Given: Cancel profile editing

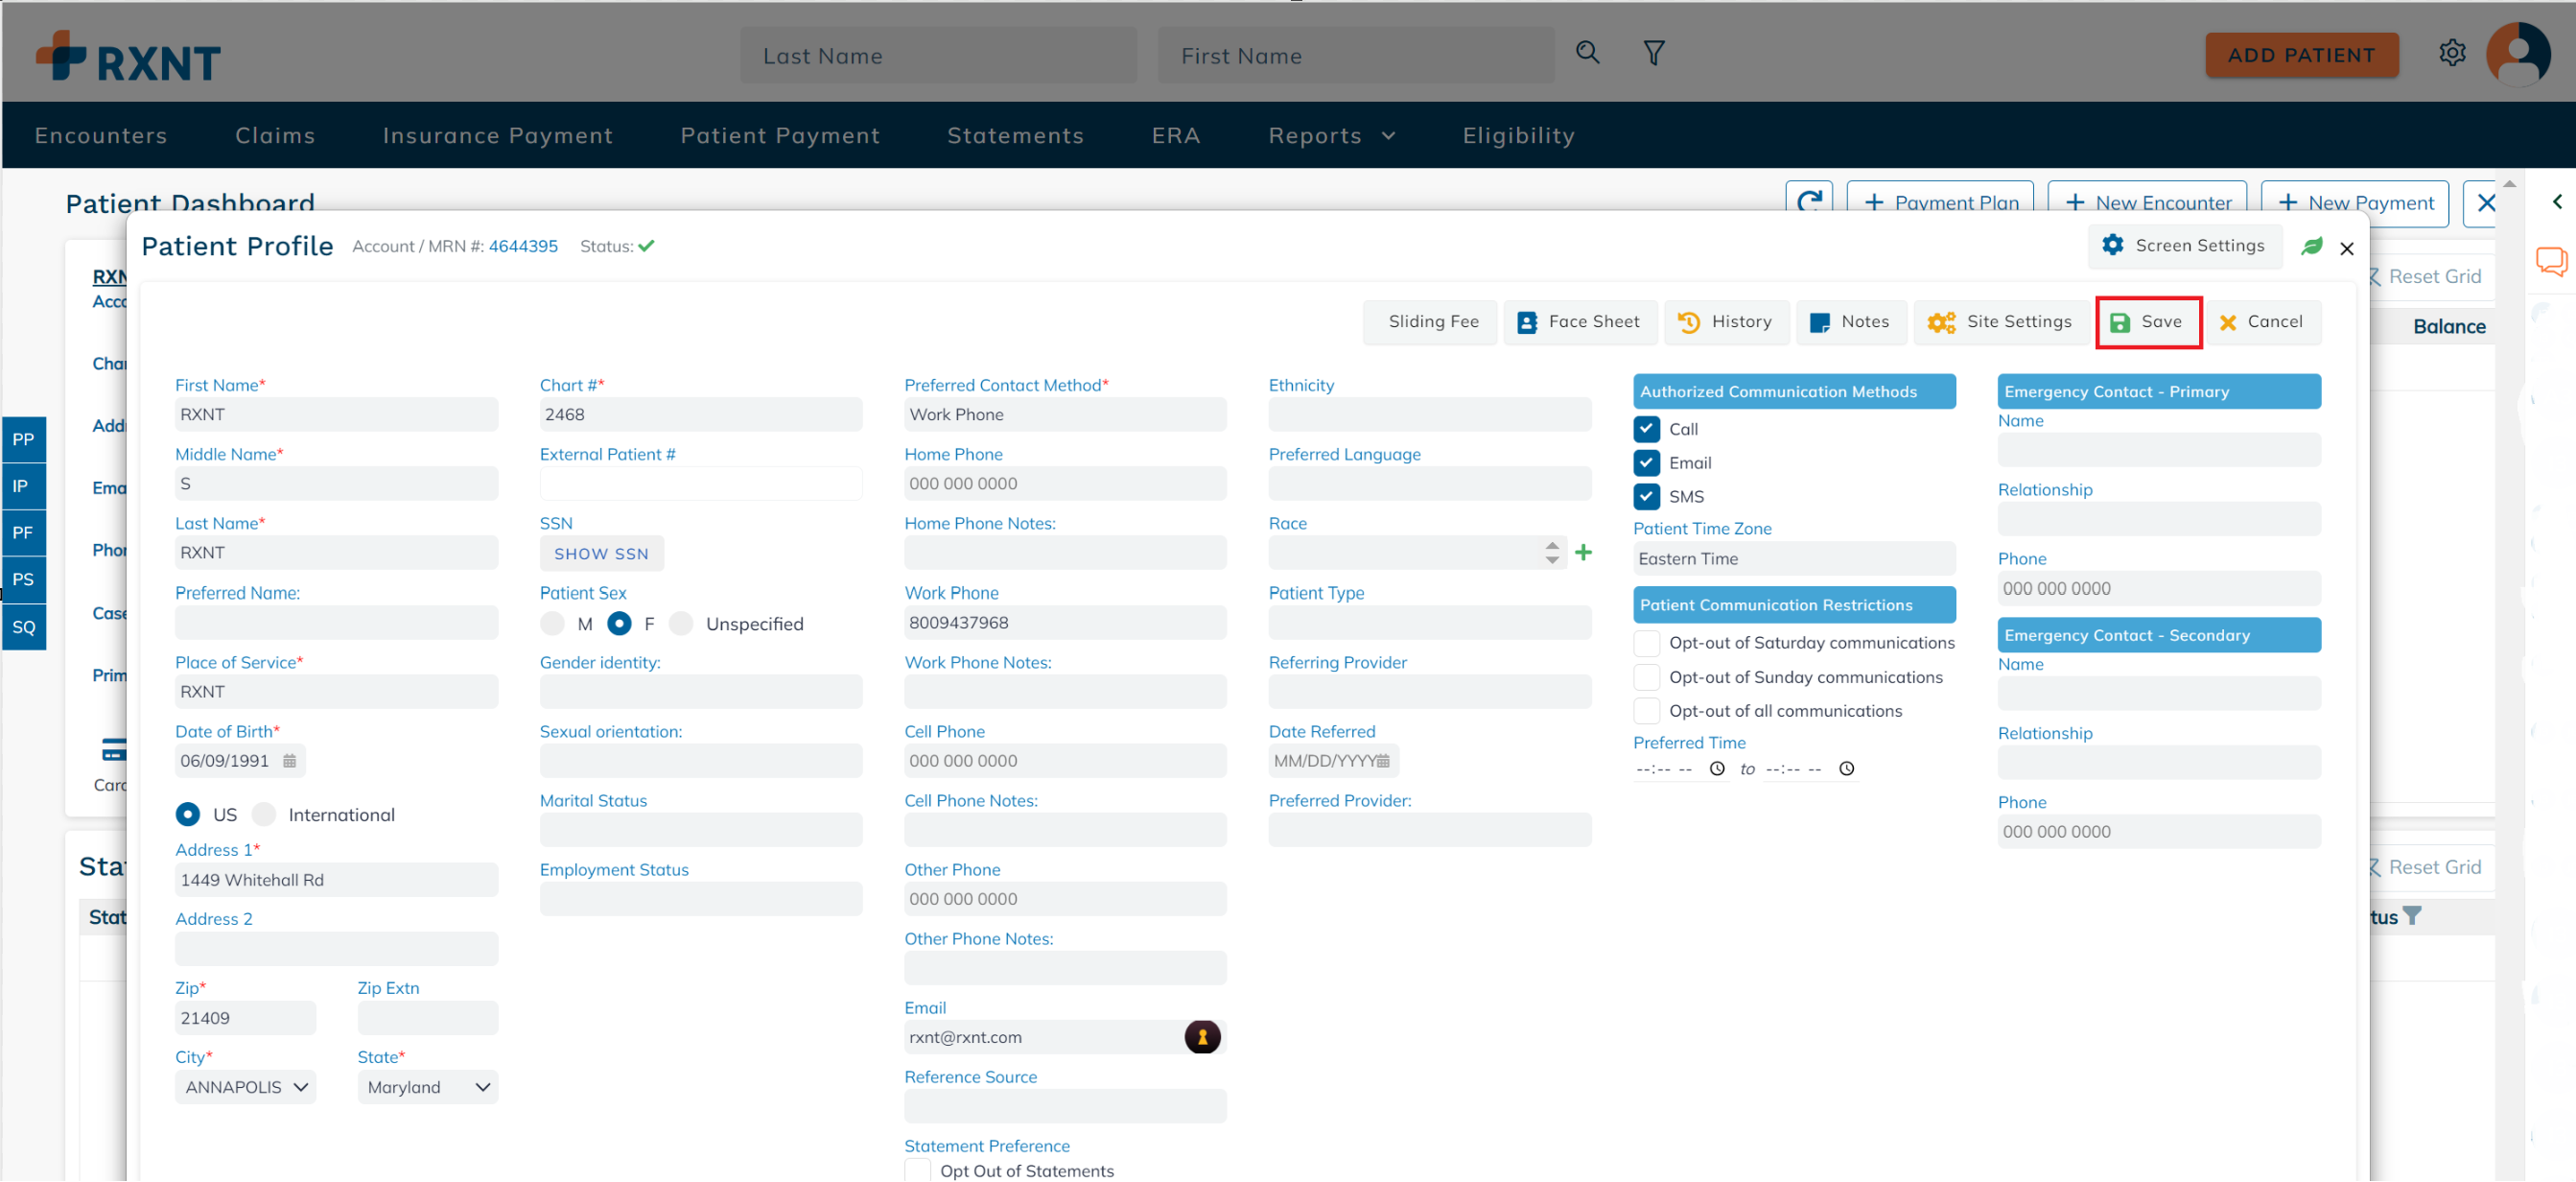Looking at the screenshot, I should point(2262,322).
